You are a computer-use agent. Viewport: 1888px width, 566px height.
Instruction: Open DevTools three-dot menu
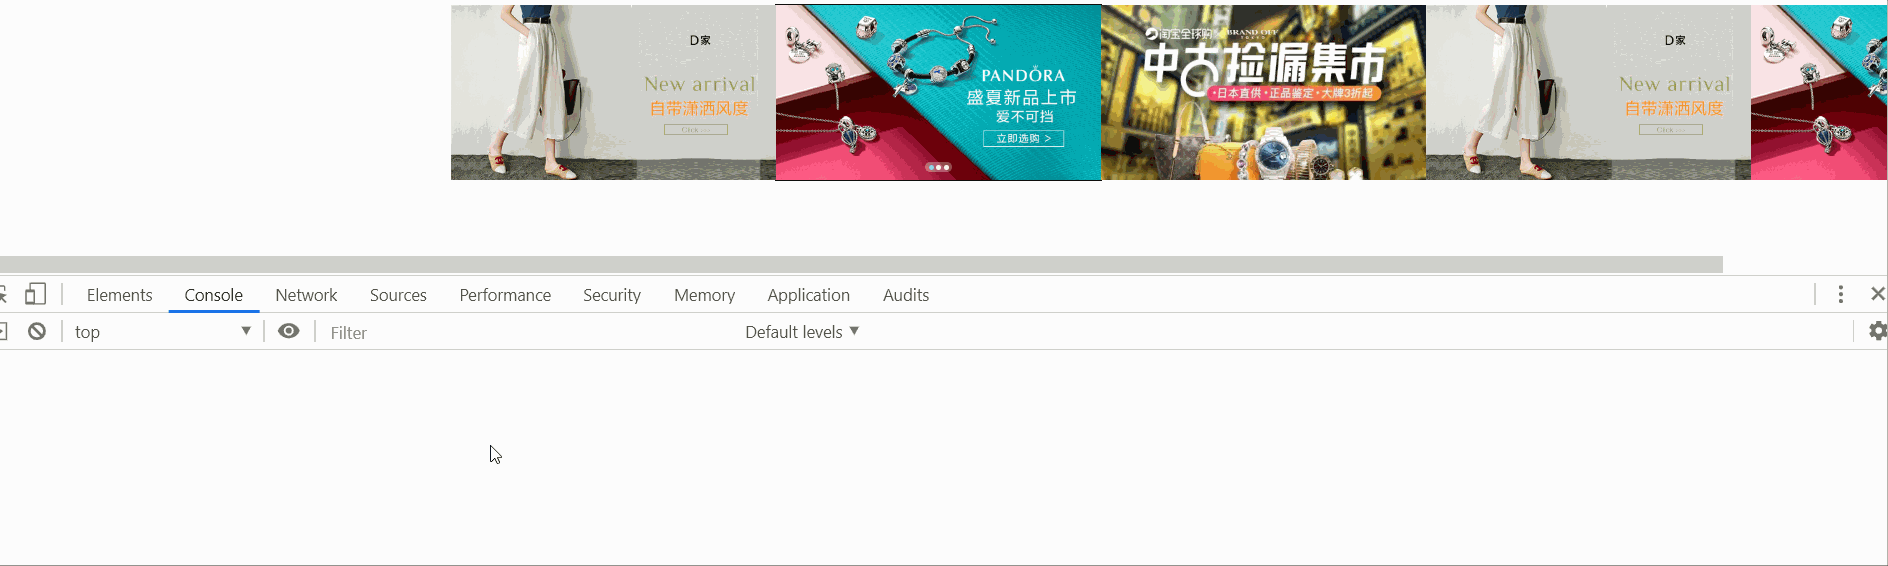1841,294
